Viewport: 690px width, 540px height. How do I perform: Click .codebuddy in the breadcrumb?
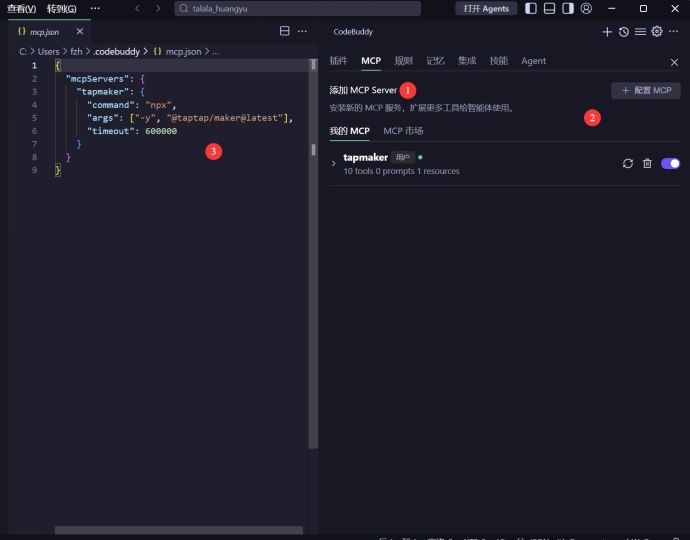point(117,51)
